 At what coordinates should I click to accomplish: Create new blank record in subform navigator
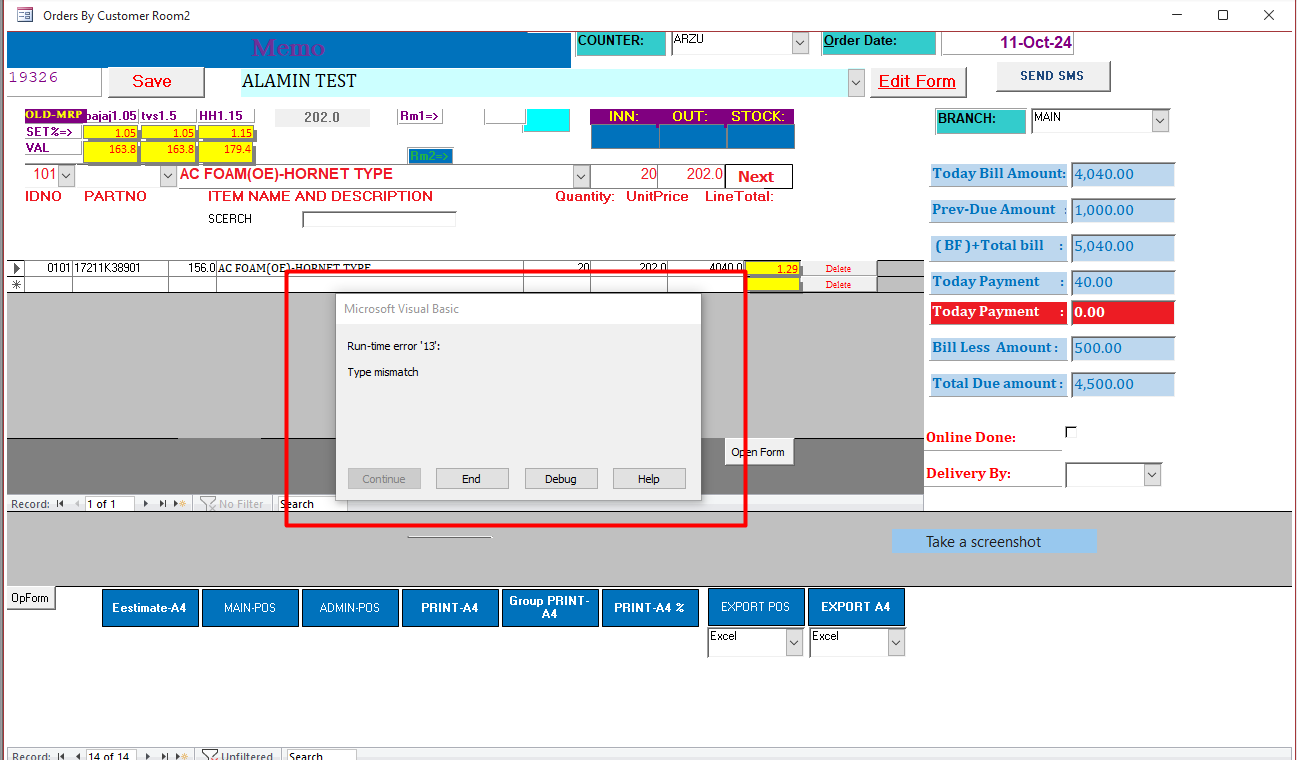181,504
